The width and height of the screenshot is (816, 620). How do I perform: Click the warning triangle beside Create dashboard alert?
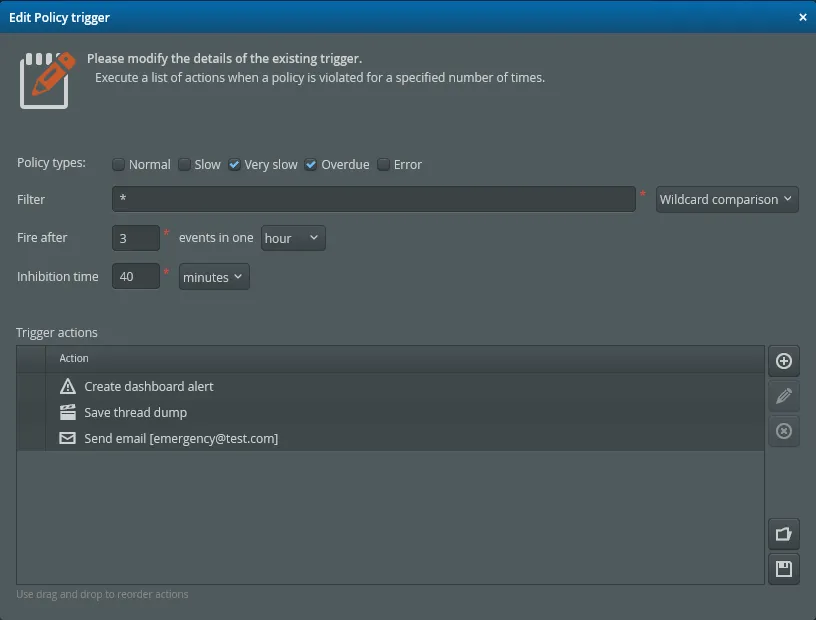[x=67, y=385]
